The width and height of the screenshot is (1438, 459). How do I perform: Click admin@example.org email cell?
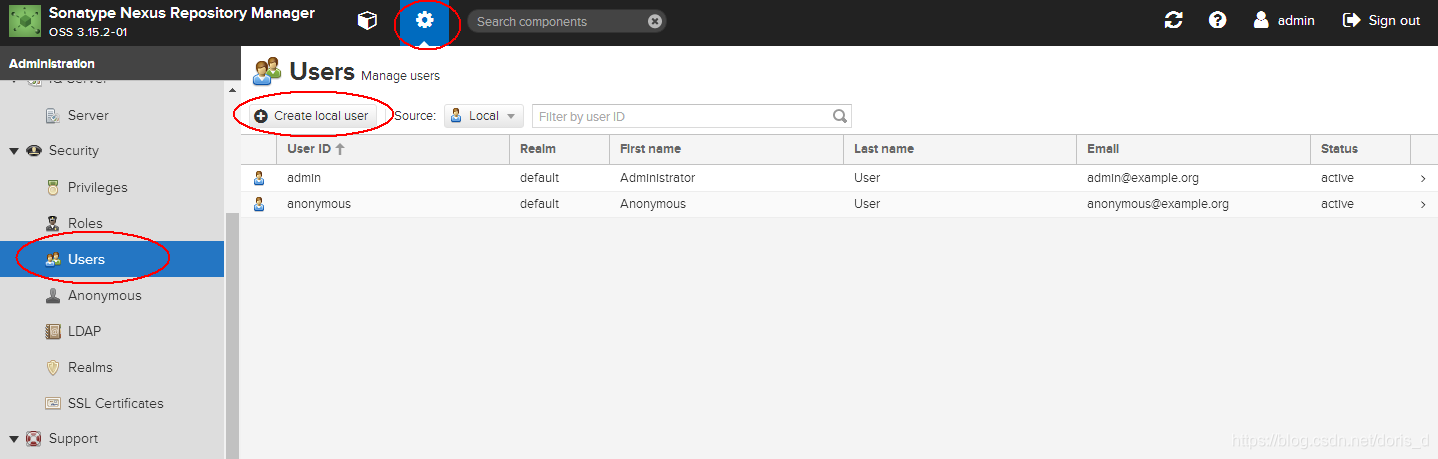(1143, 178)
